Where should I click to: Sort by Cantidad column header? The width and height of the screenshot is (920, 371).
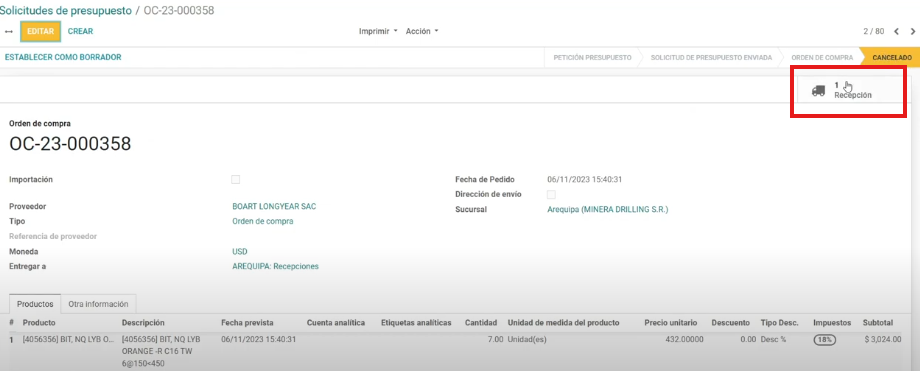coord(481,323)
